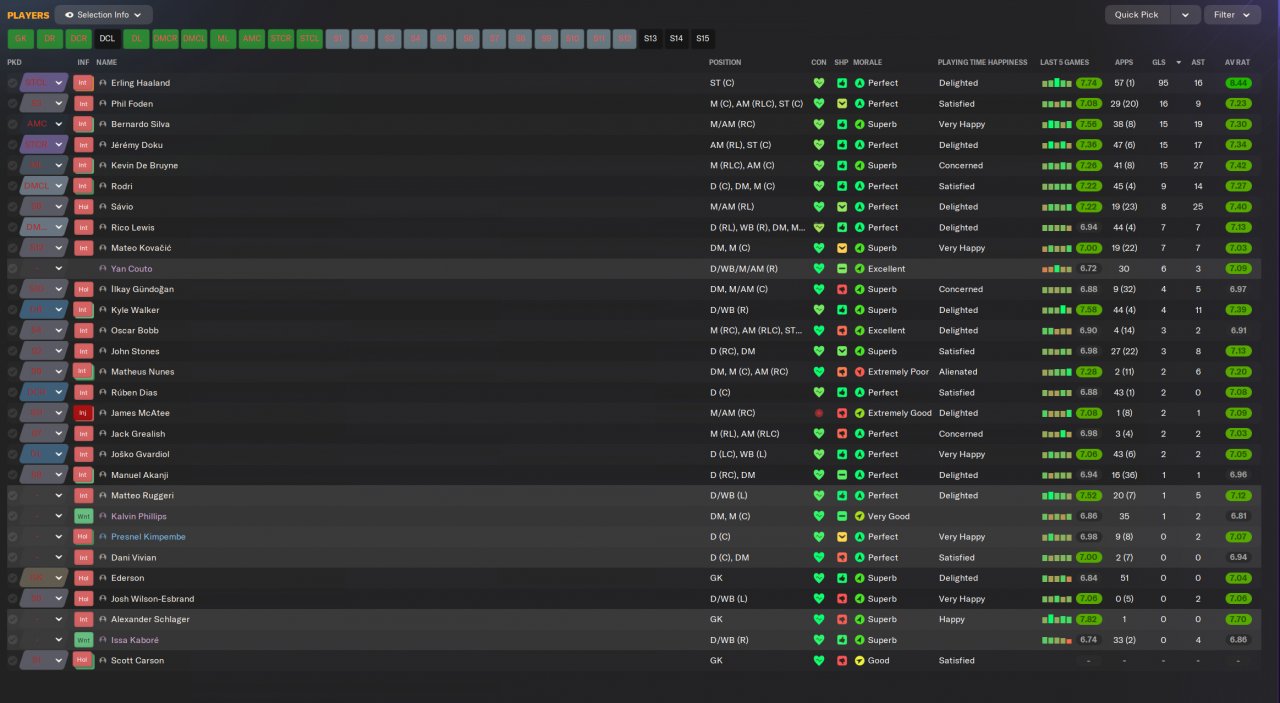Select the S15 substitute chip
Viewport: 1280px width, 703px height.
(703, 39)
